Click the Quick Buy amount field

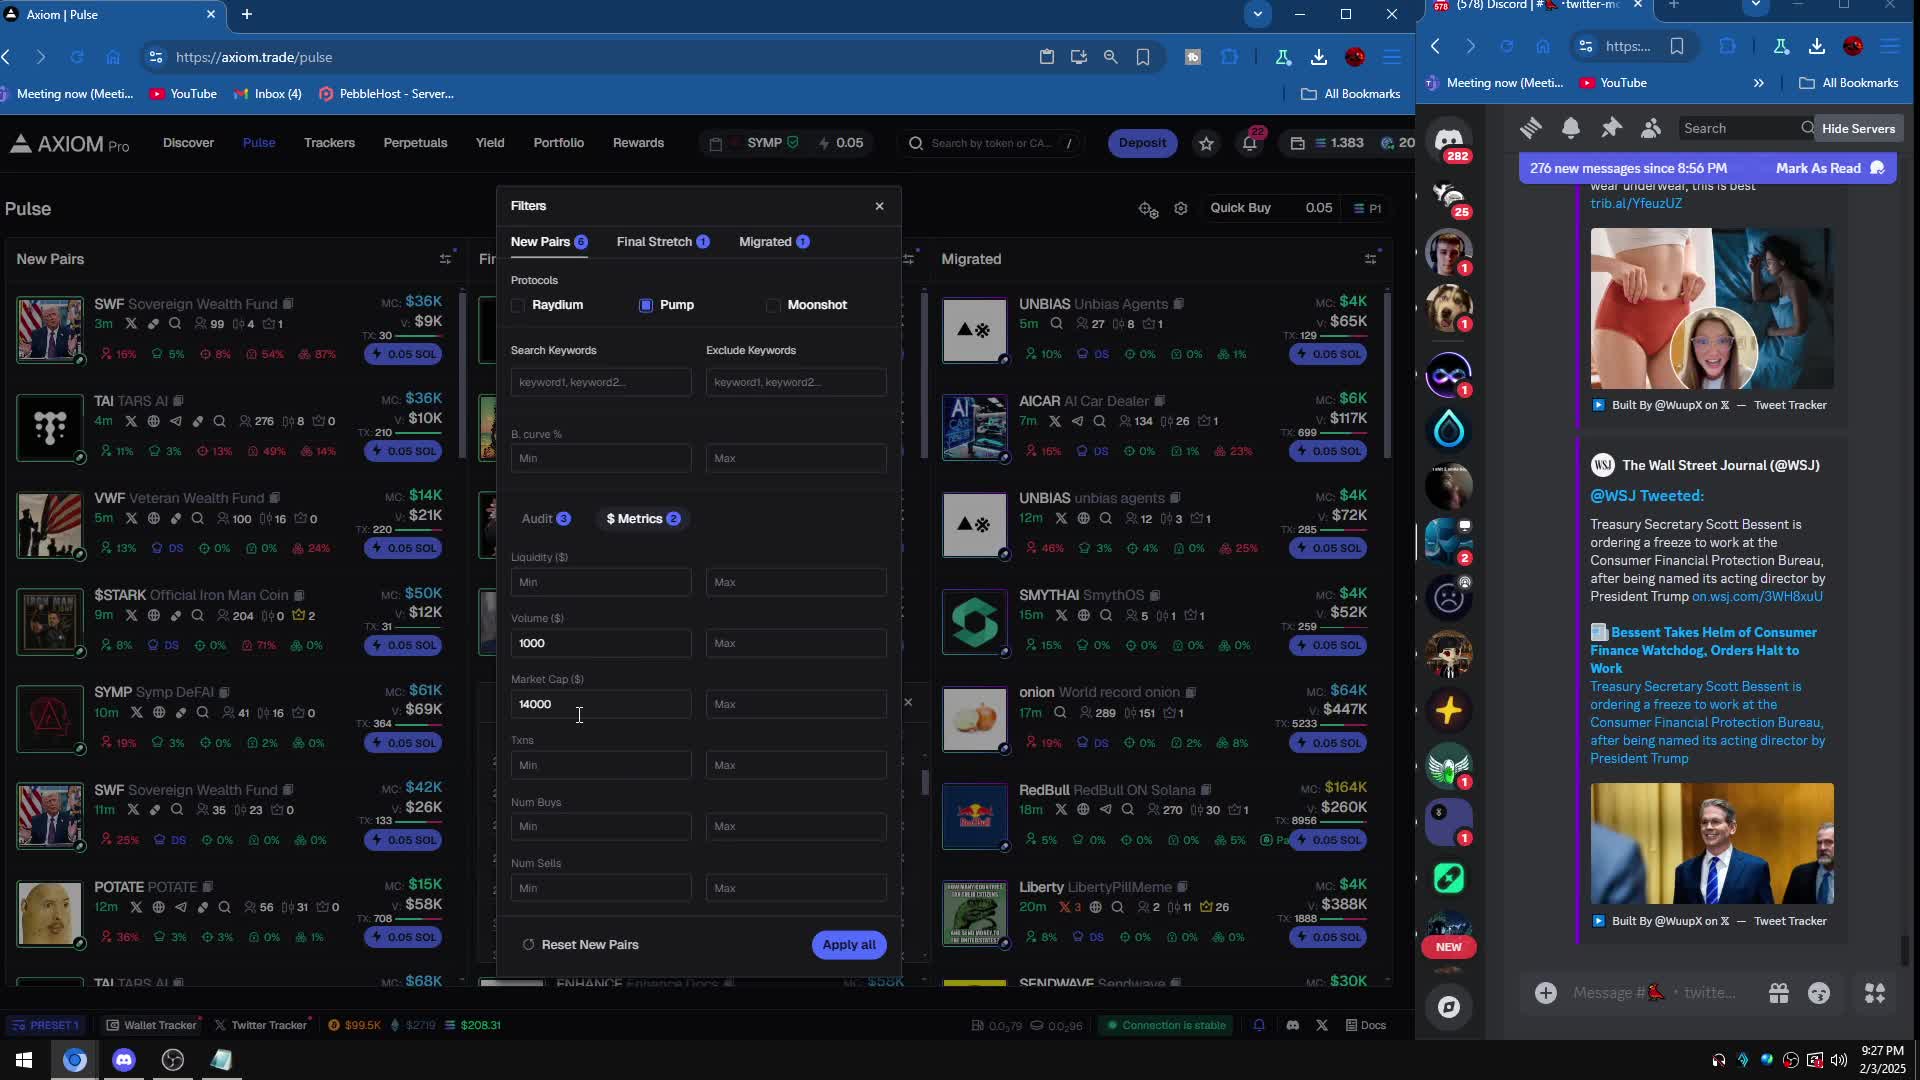(1320, 208)
